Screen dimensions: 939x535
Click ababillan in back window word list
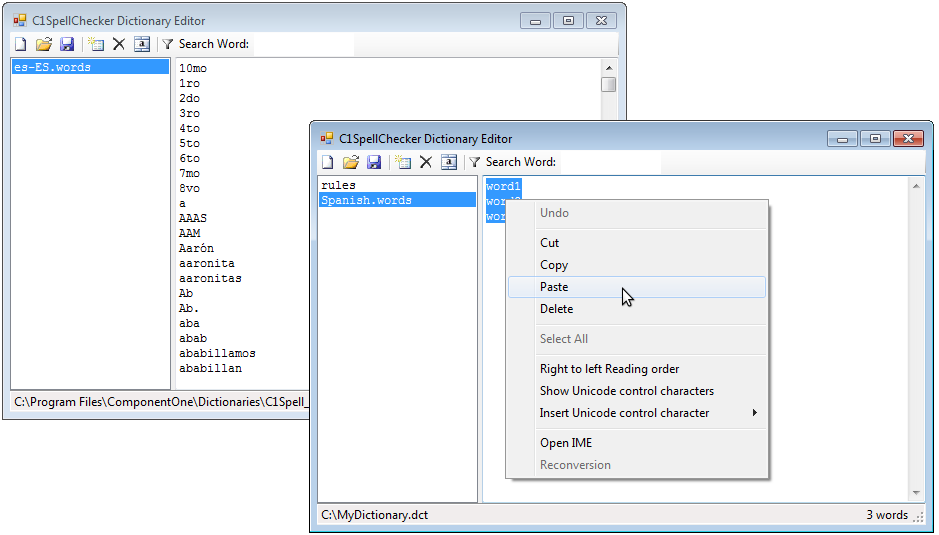[210, 368]
